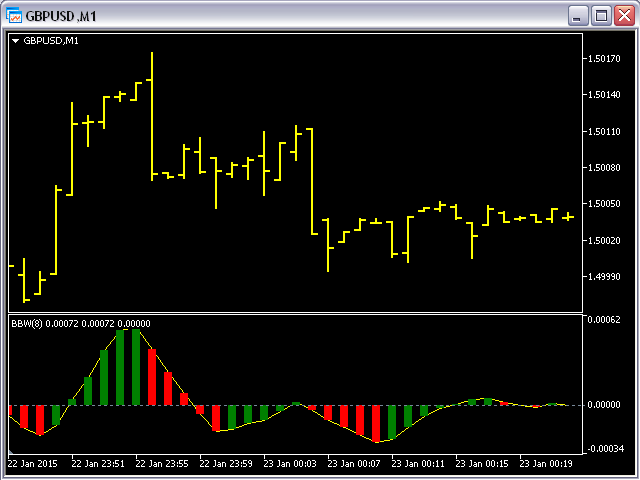Click the 22 Jan 2015 date label

tap(33, 464)
